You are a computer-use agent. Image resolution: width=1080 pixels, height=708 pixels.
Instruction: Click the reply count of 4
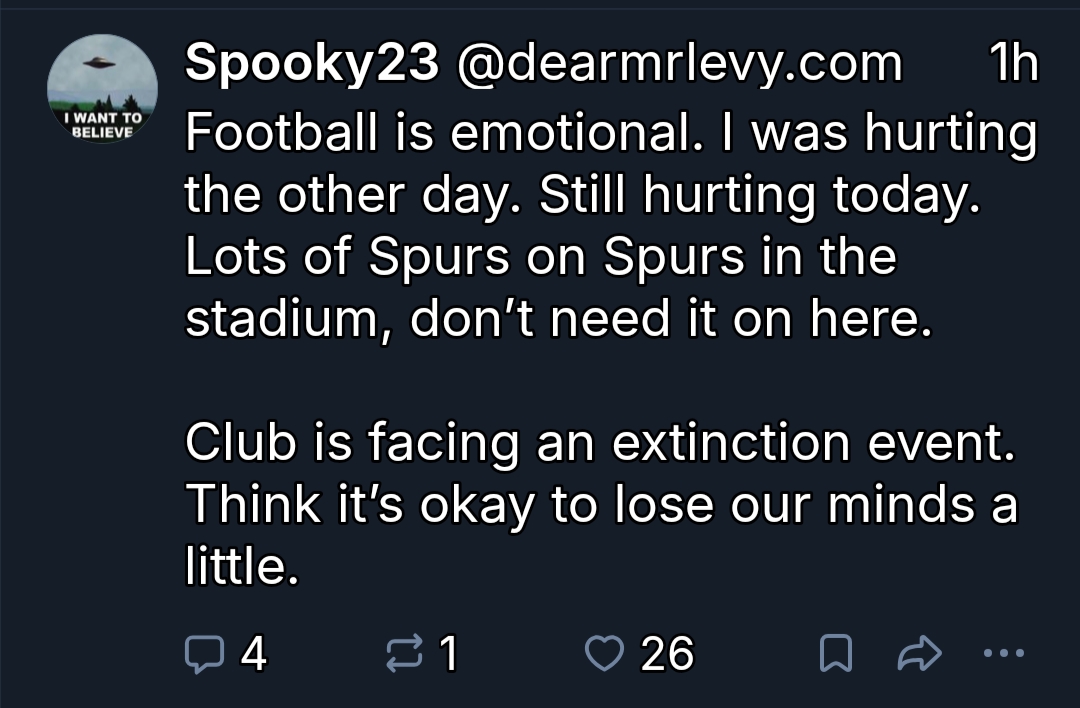254,654
